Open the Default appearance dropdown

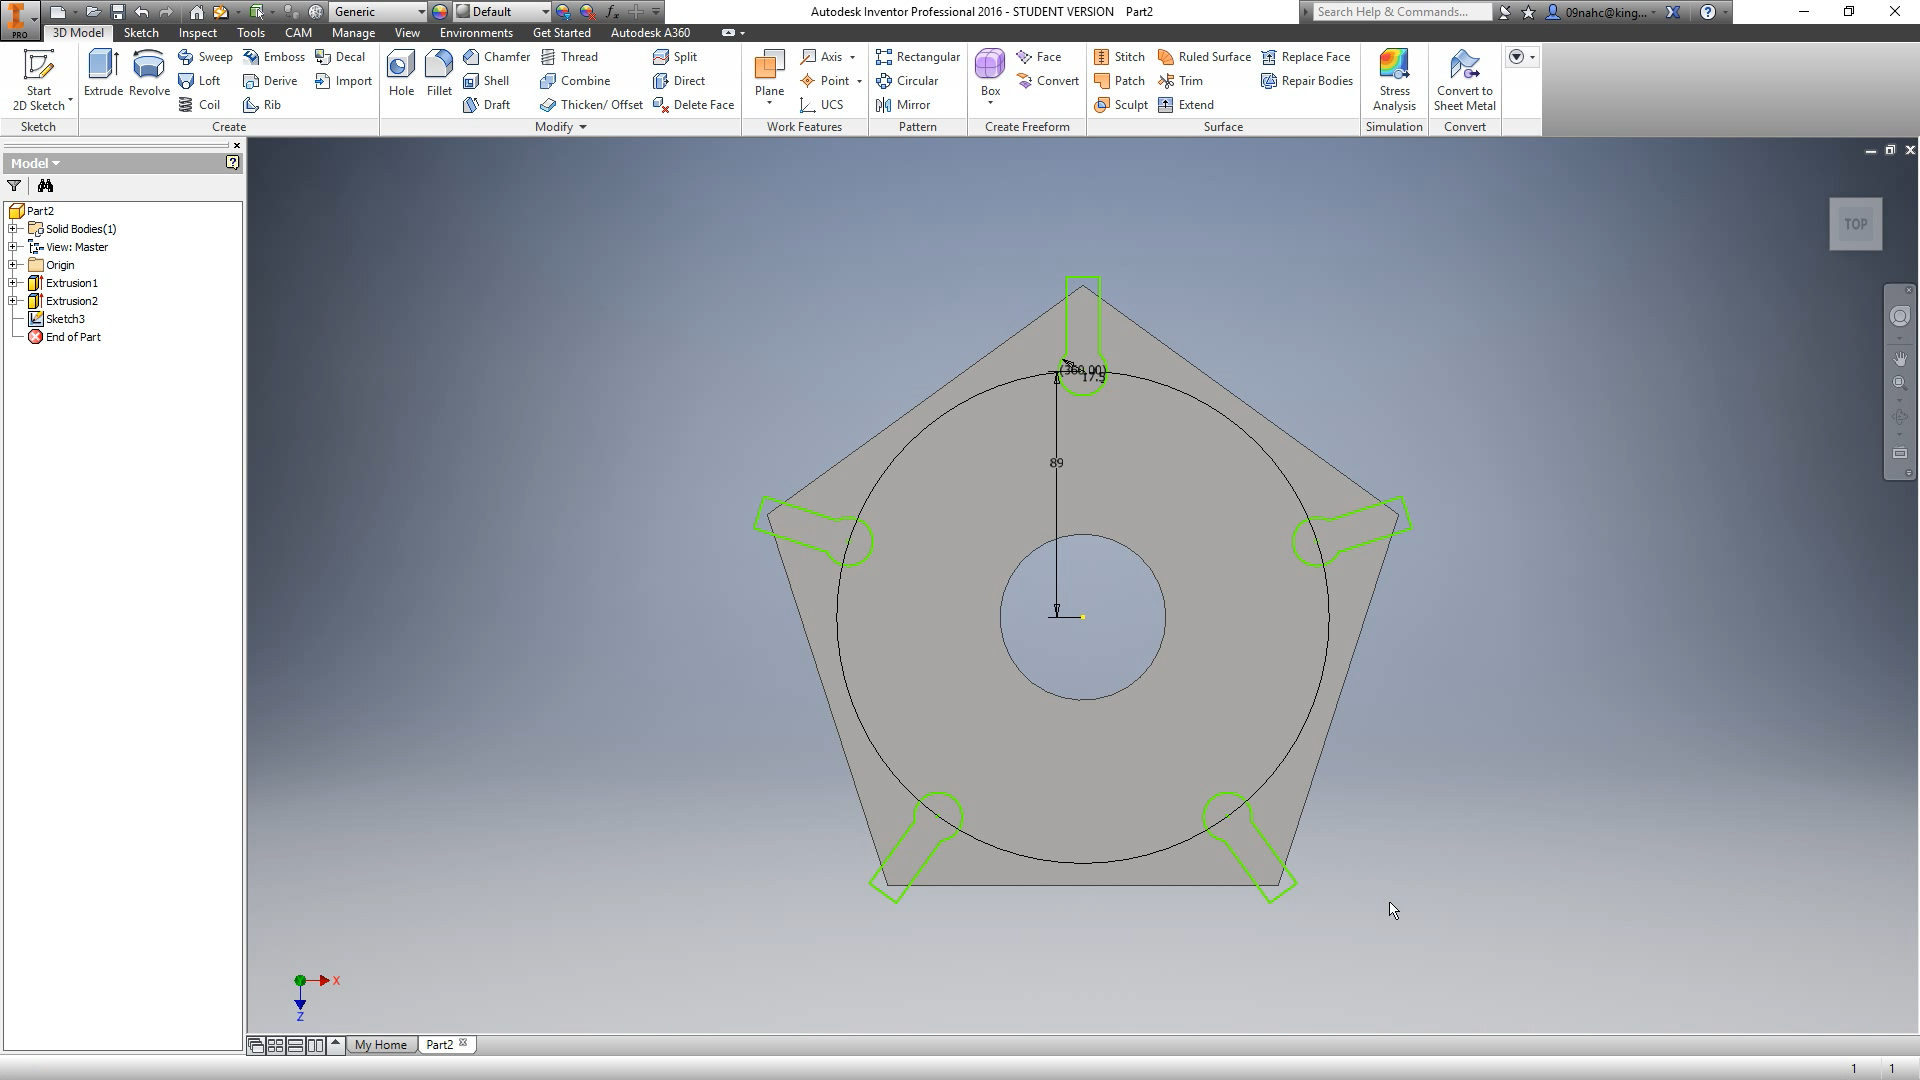502,12
